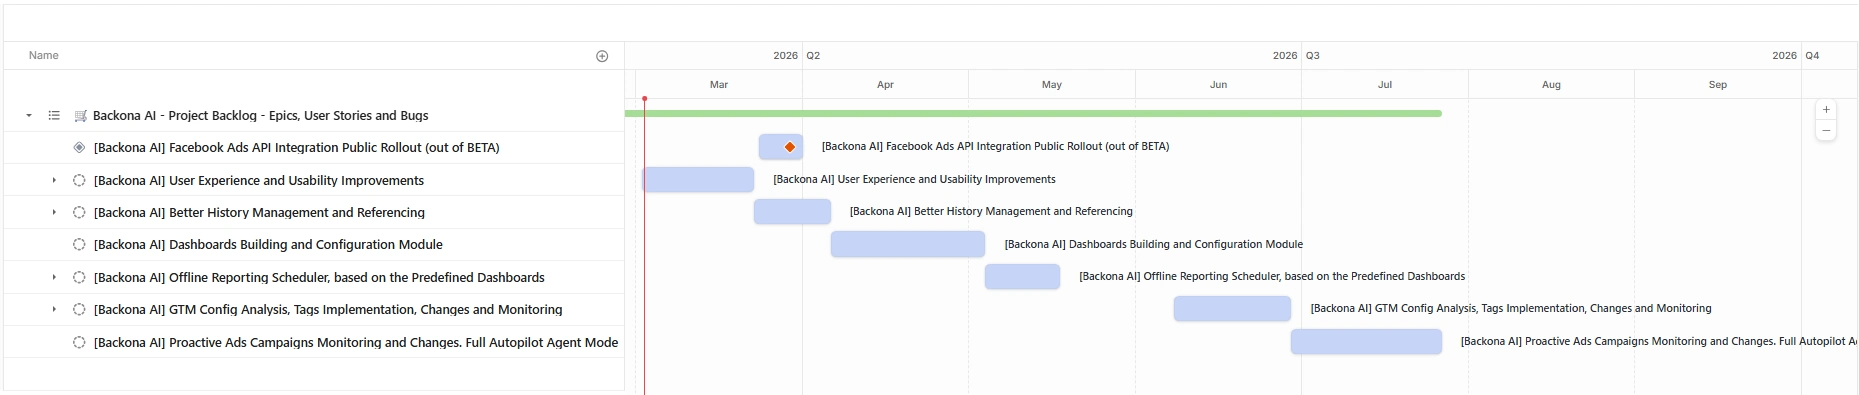This screenshot has height=395, width=1859.
Task: Open Offline Reporting Scheduler row text
Action: [319, 278]
